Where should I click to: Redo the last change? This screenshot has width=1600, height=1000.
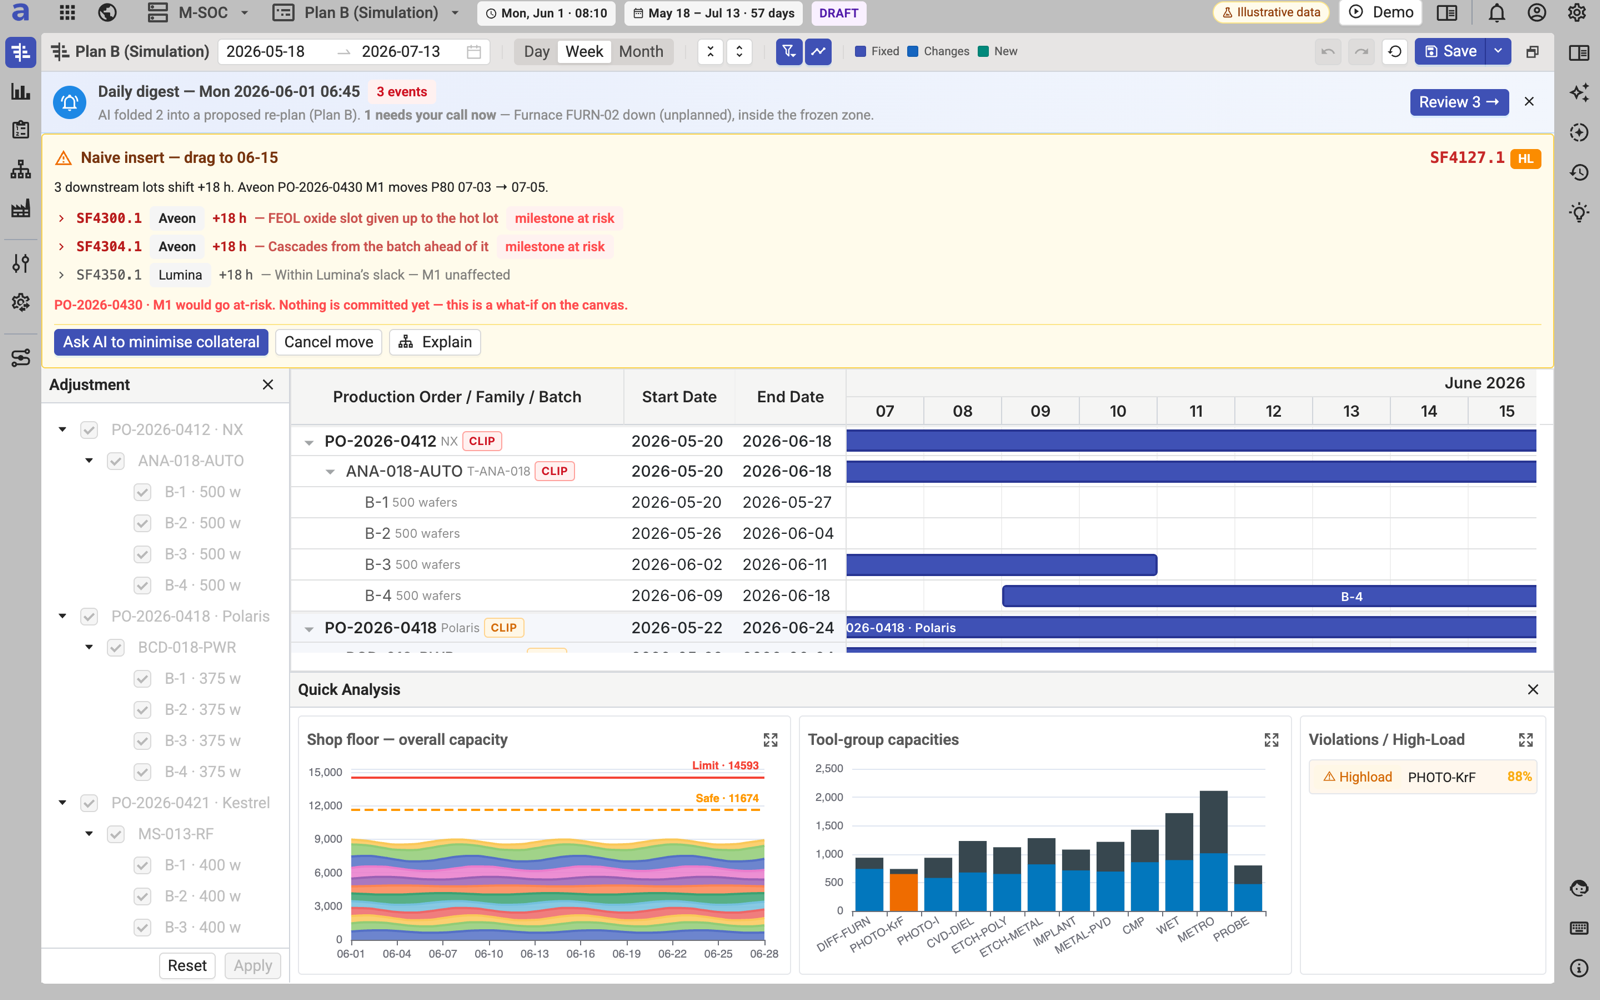(1361, 52)
